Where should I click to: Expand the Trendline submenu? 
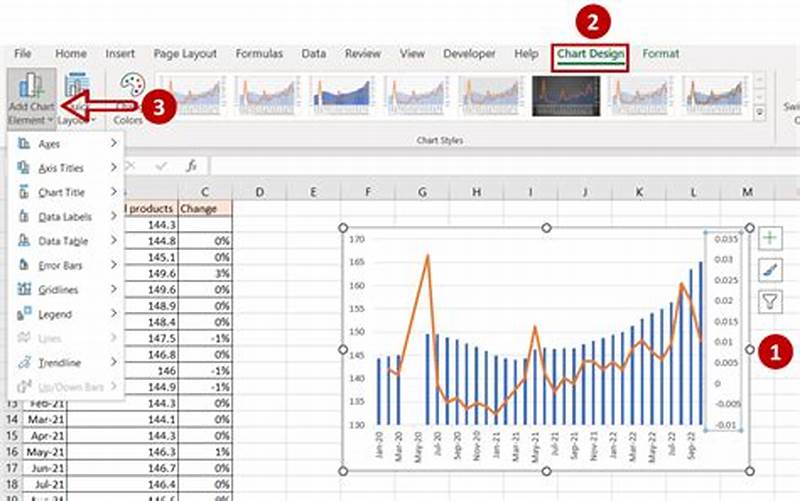pyautogui.click(x=66, y=363)
